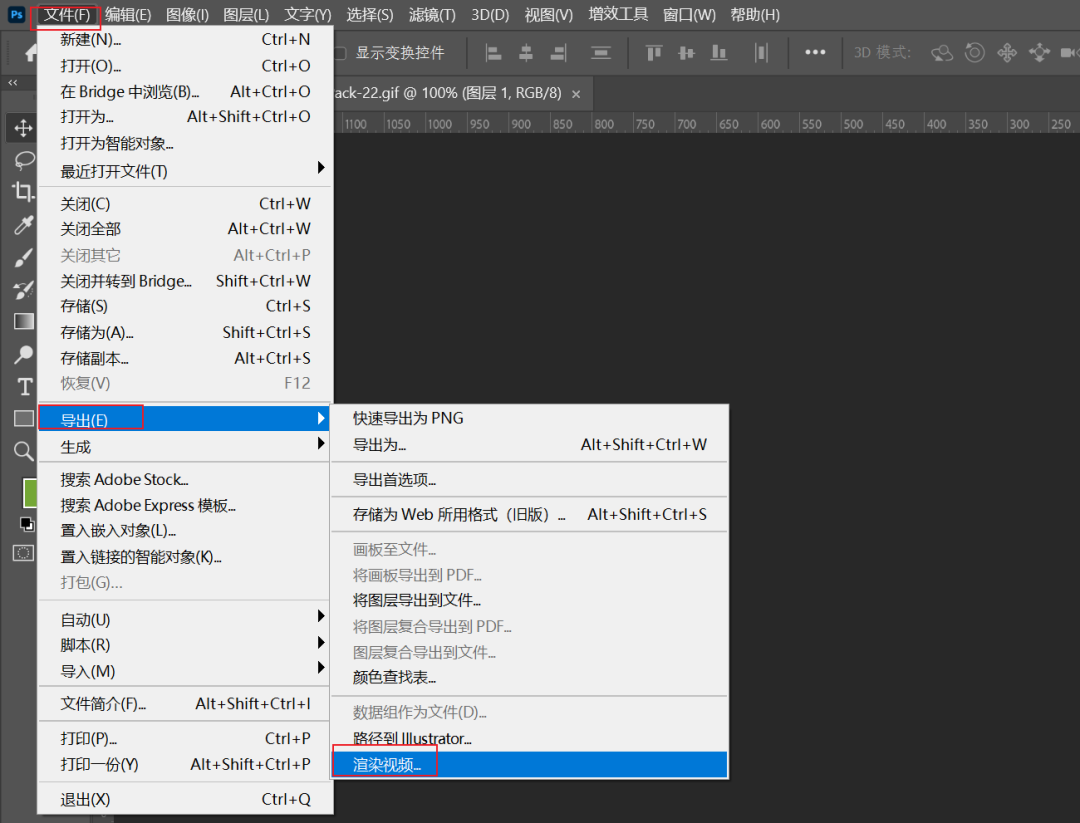Screen dimensions: 1080x823
Task: Click the green foreground color swatch
Action: point(30,492)
